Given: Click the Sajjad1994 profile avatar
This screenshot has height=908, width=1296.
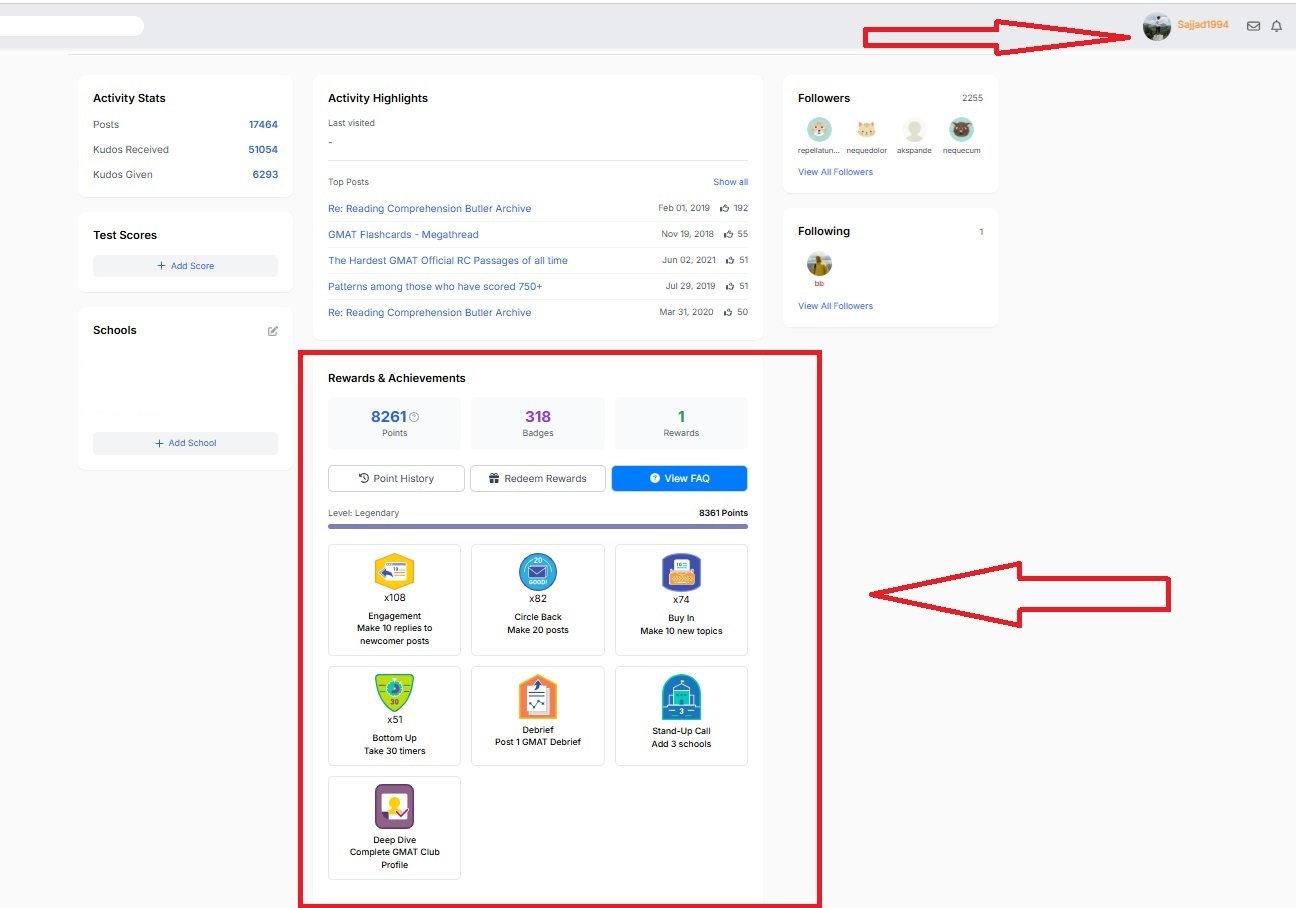Looking at the screenshot, I should point(1157,26).
